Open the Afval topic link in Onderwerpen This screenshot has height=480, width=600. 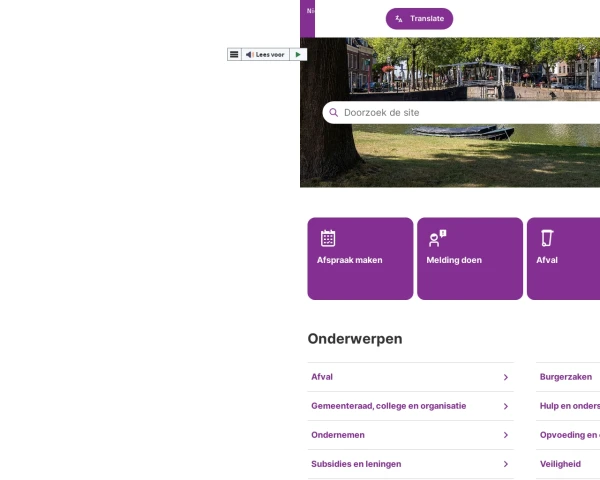click(323, 377)
